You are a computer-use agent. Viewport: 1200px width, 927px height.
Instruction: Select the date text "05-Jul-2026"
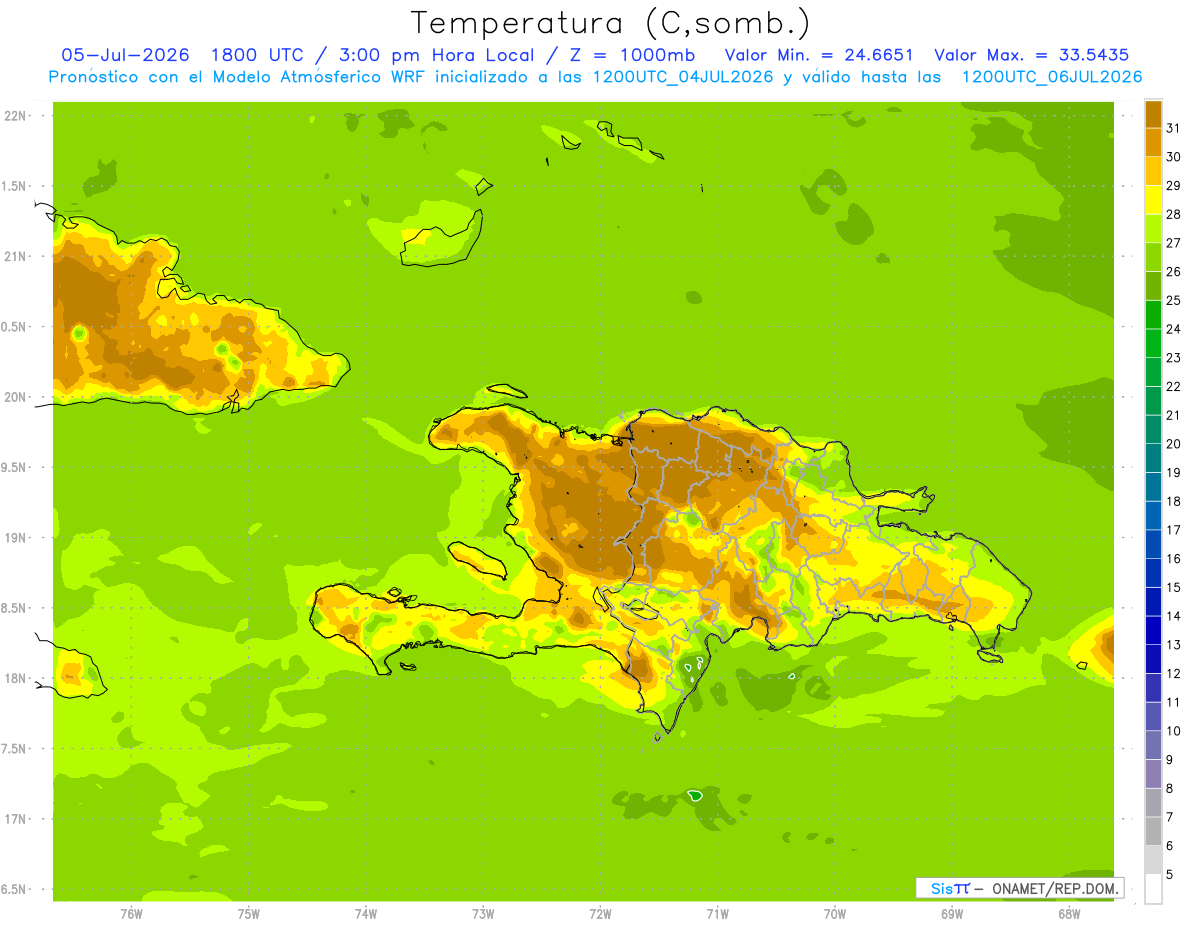click(125, 55)
